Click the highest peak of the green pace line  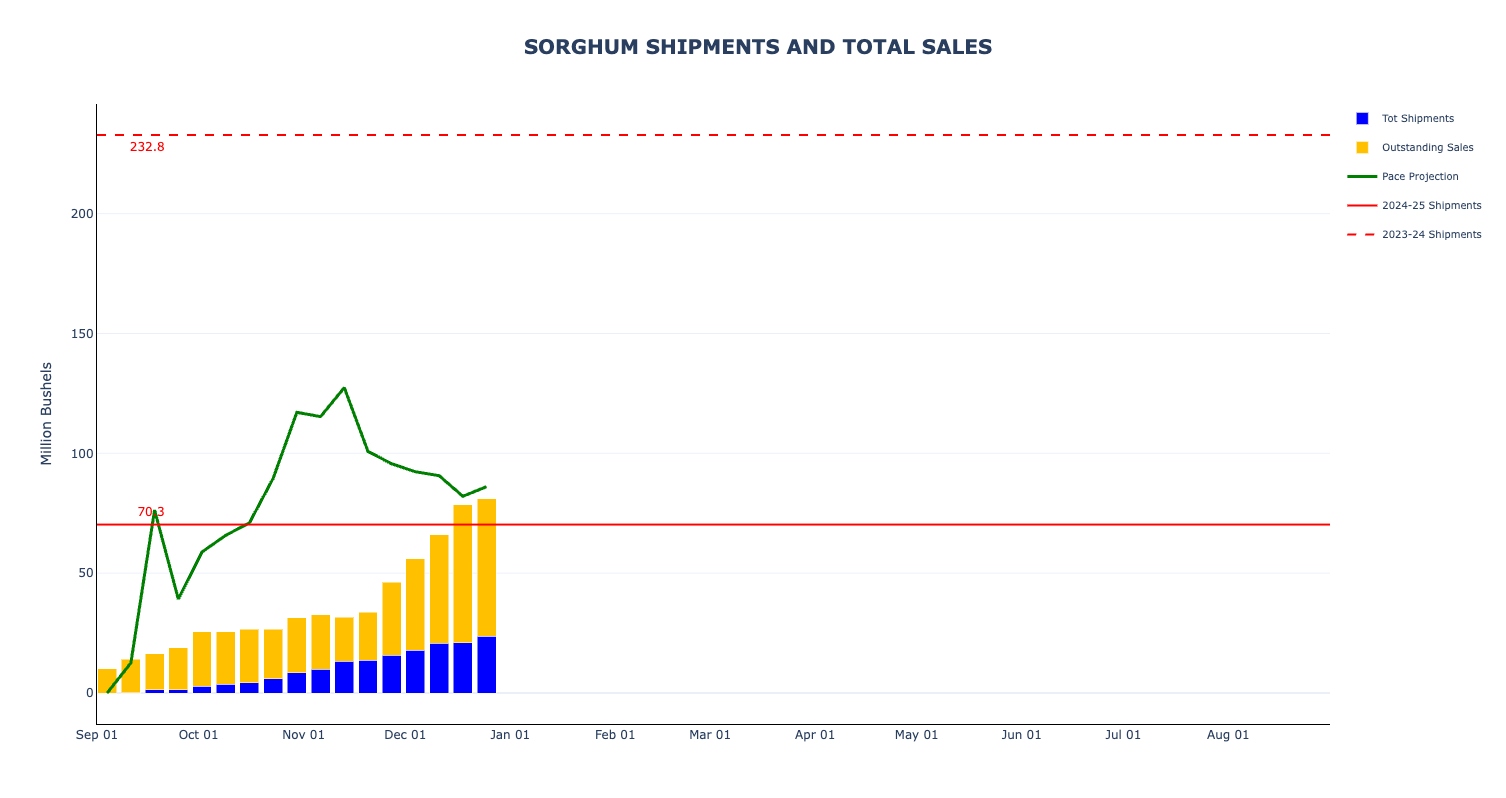tap(344, 388)
